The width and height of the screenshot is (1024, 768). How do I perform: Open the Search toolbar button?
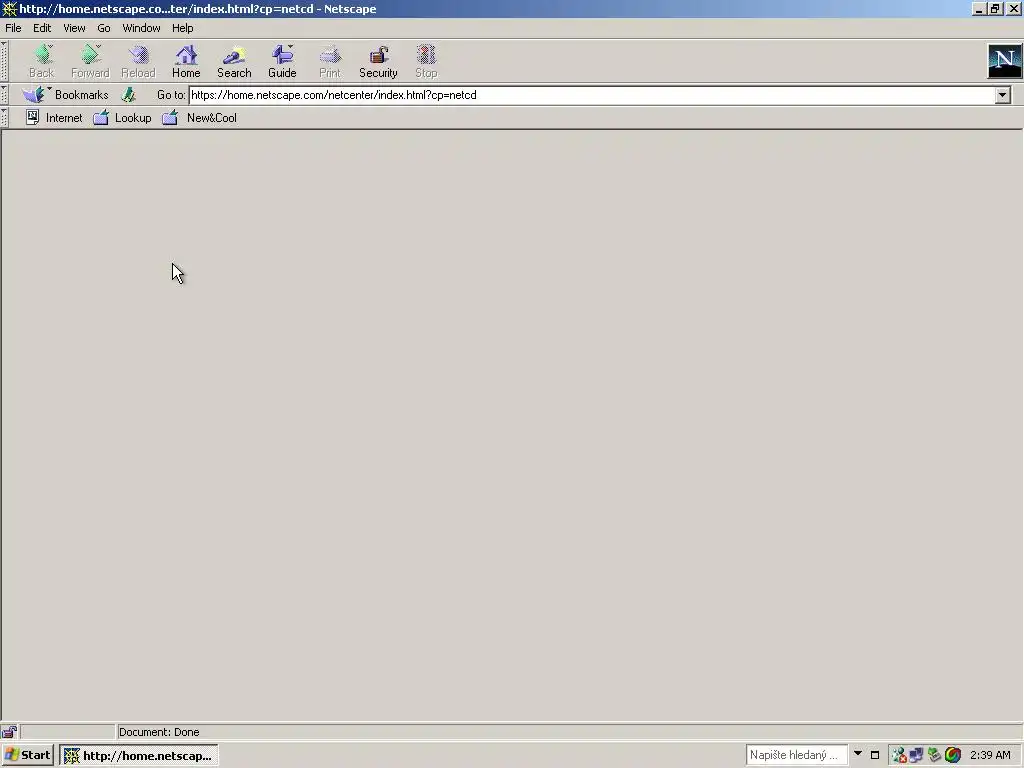(x=234, y=61)
